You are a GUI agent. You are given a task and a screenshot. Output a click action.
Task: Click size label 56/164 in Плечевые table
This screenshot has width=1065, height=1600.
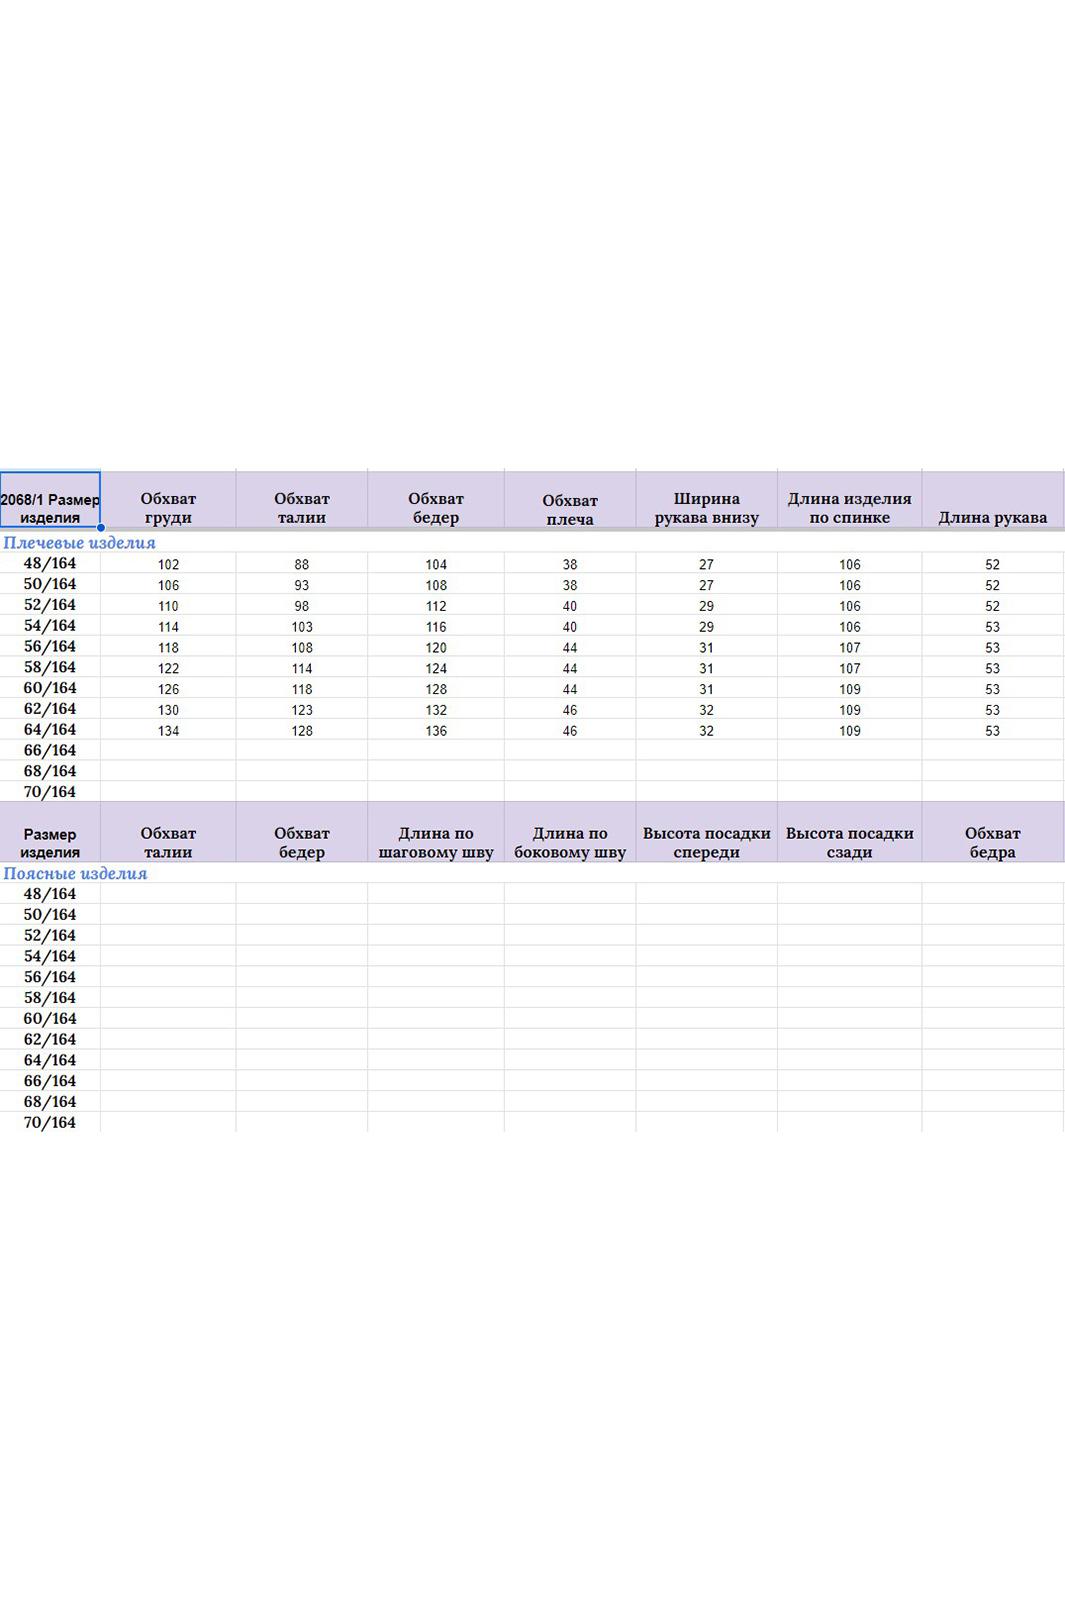click(50, 647)
